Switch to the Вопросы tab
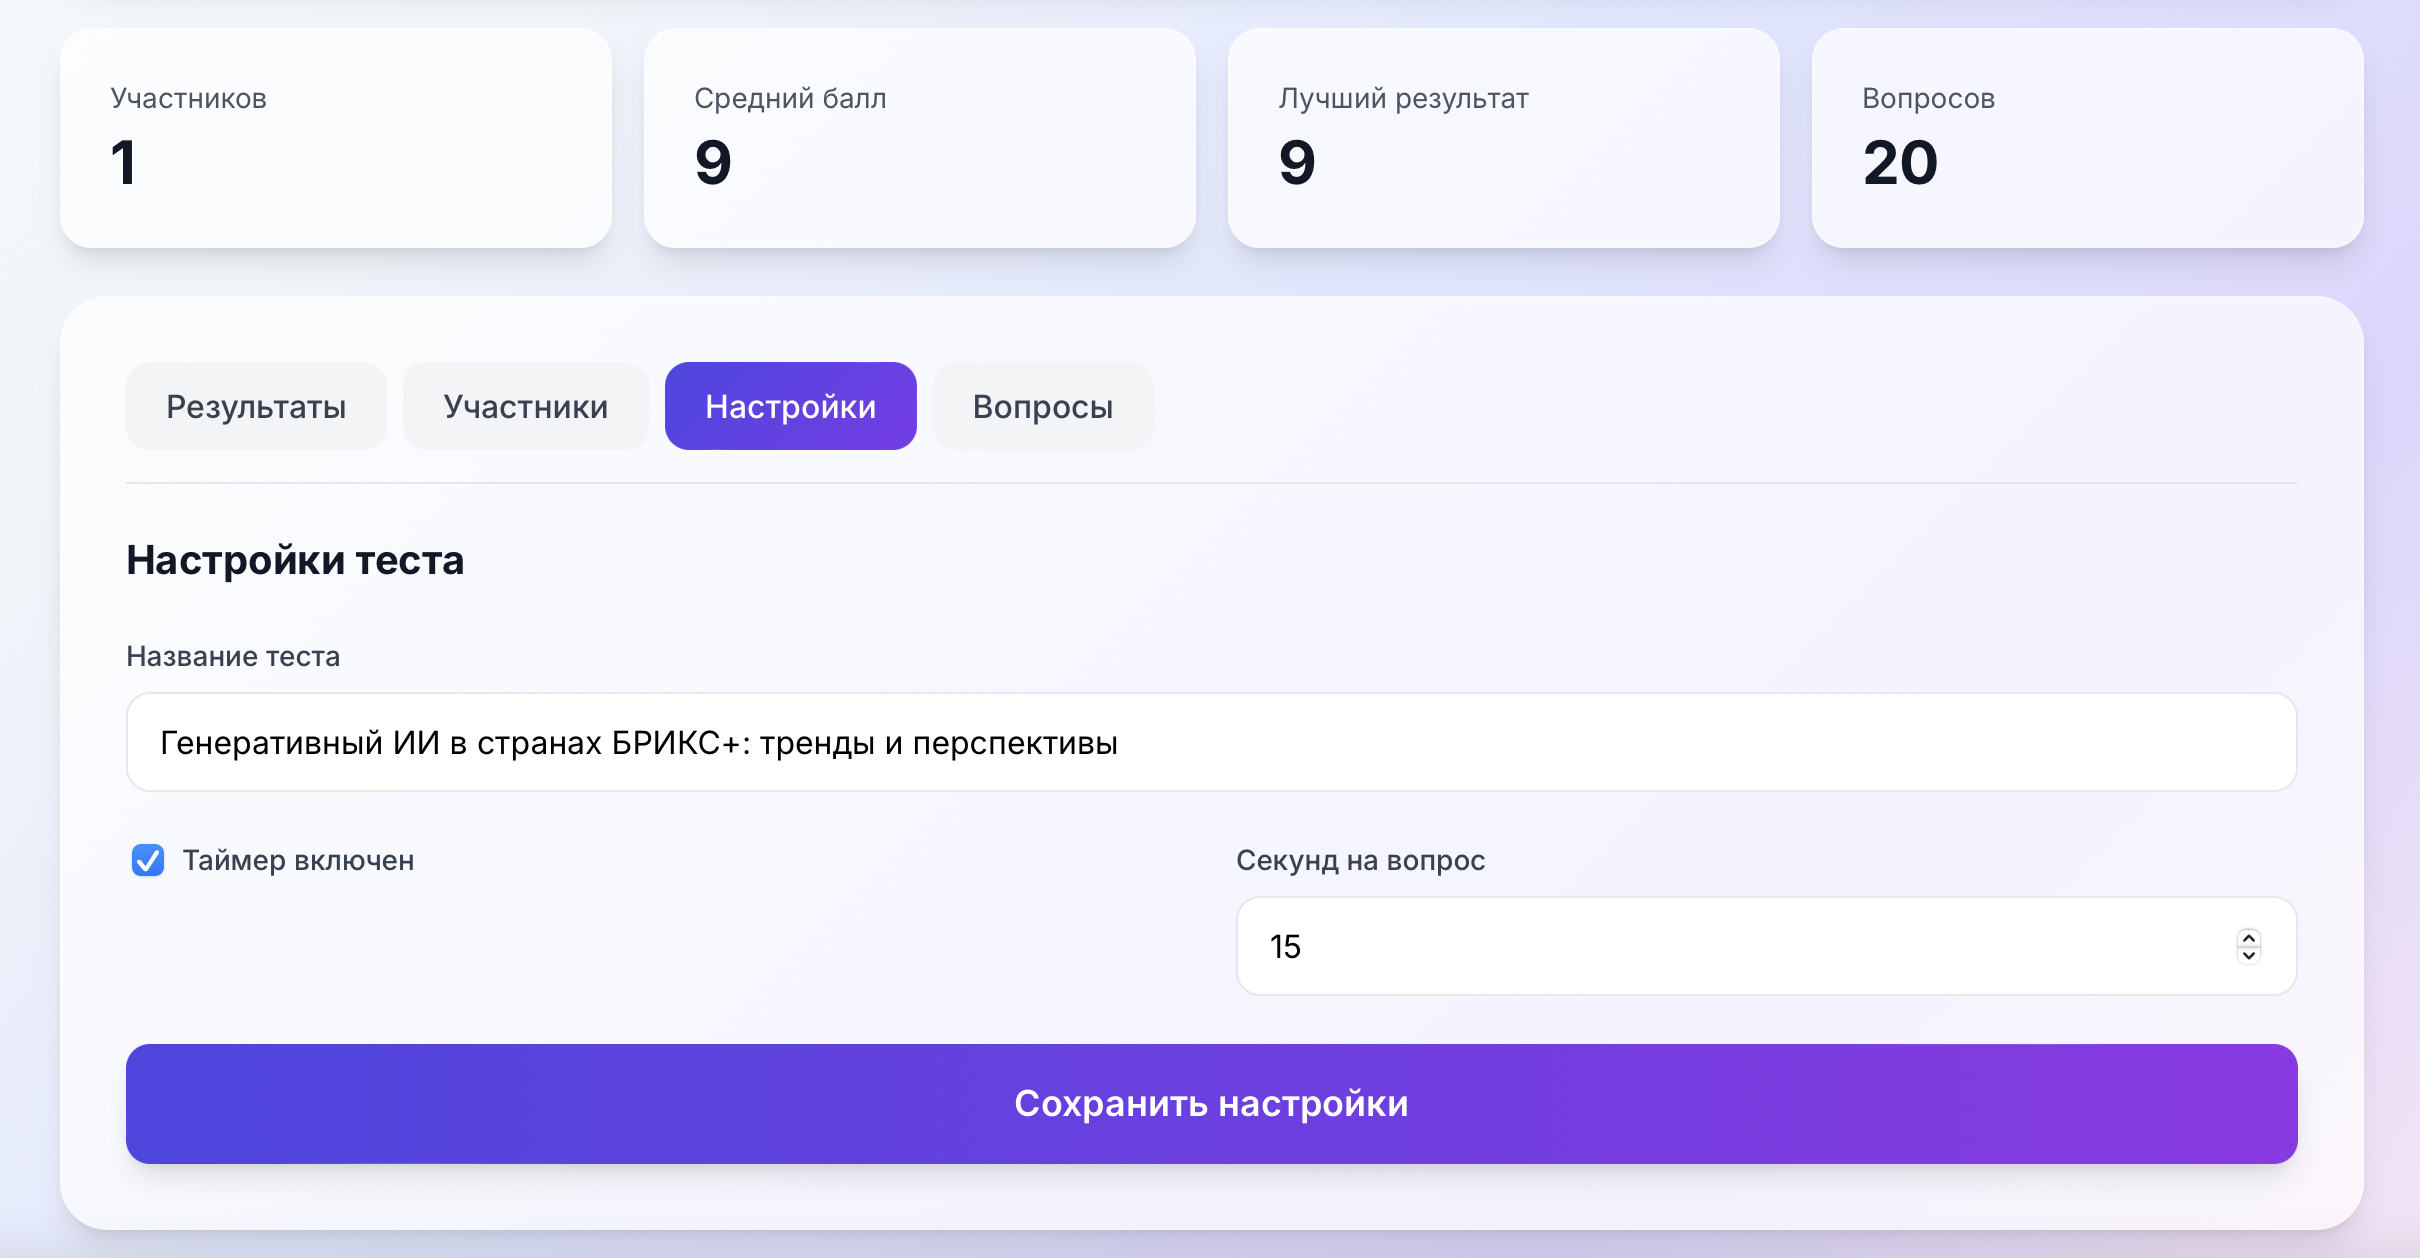This screenshot has height=1258, width=2420. pos(1042,406)
